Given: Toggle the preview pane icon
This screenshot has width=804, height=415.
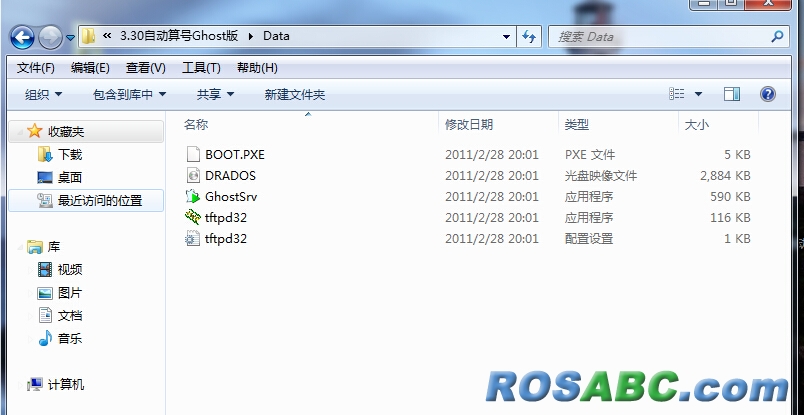Looking at the screenshot, I should [732, 94].
